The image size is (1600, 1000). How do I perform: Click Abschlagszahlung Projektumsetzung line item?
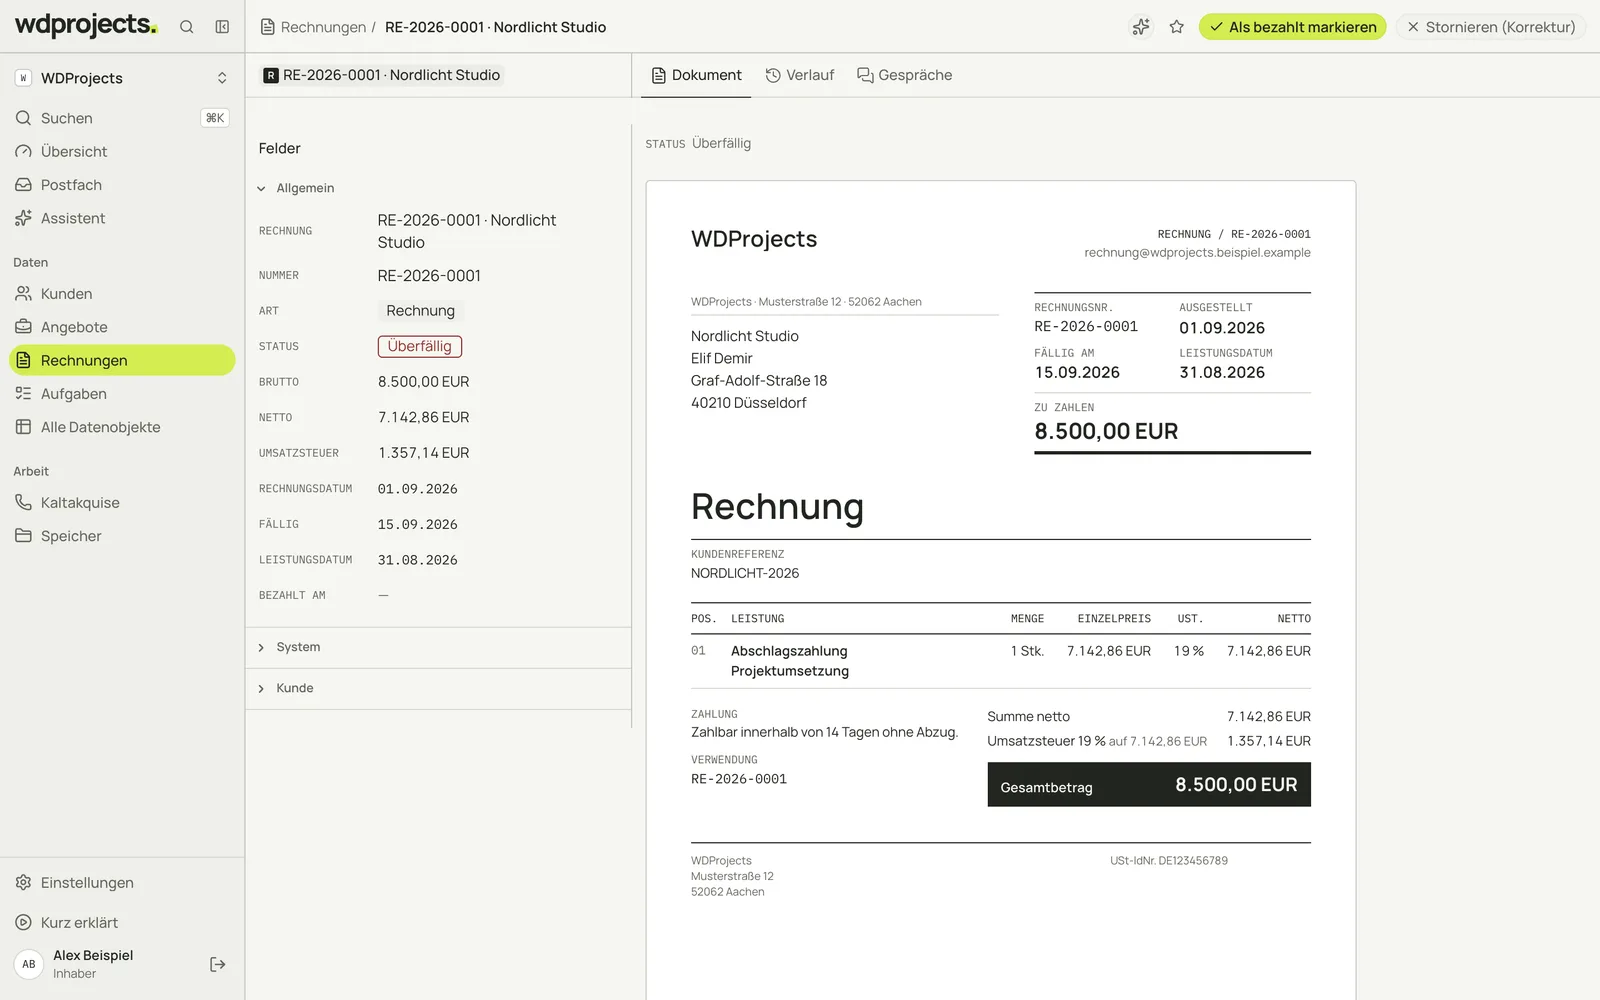[789, 661]
